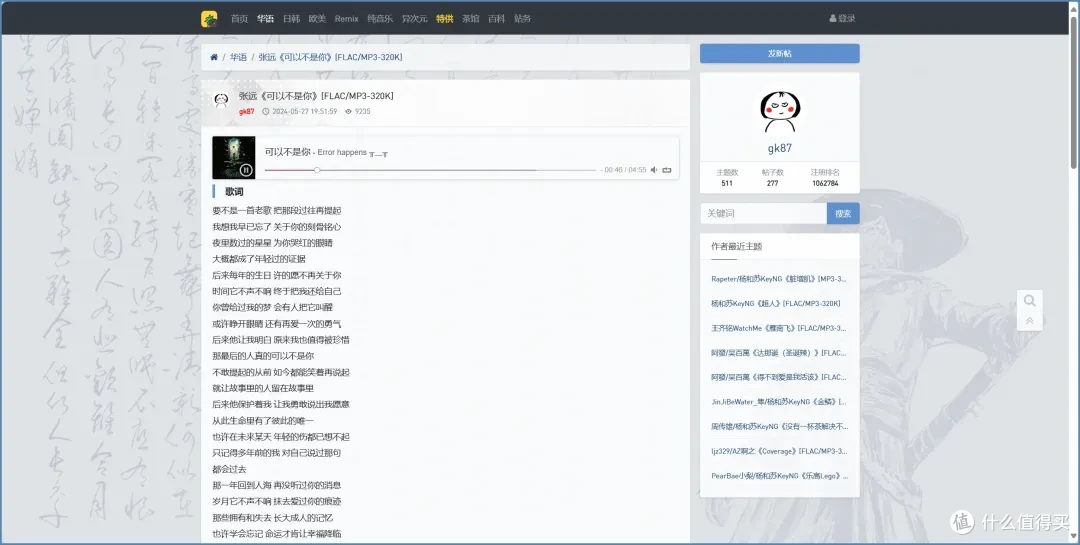Open the JinJiBeWater 《金鳞》 topic

coord(779,402)
